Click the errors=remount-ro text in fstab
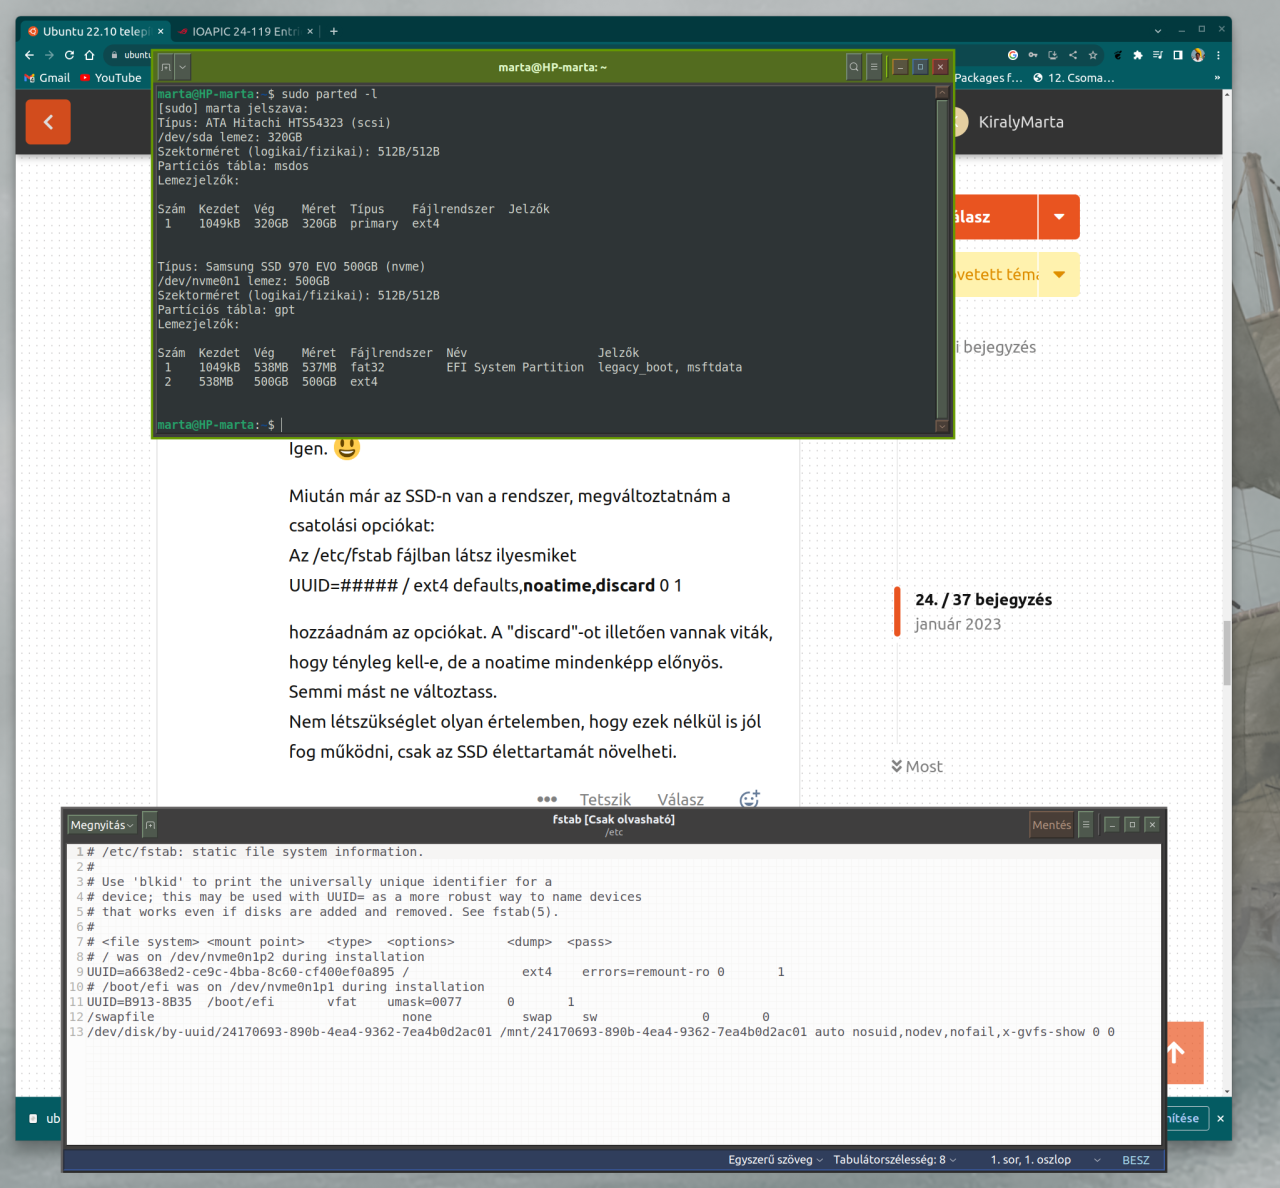 click(645, 972)
